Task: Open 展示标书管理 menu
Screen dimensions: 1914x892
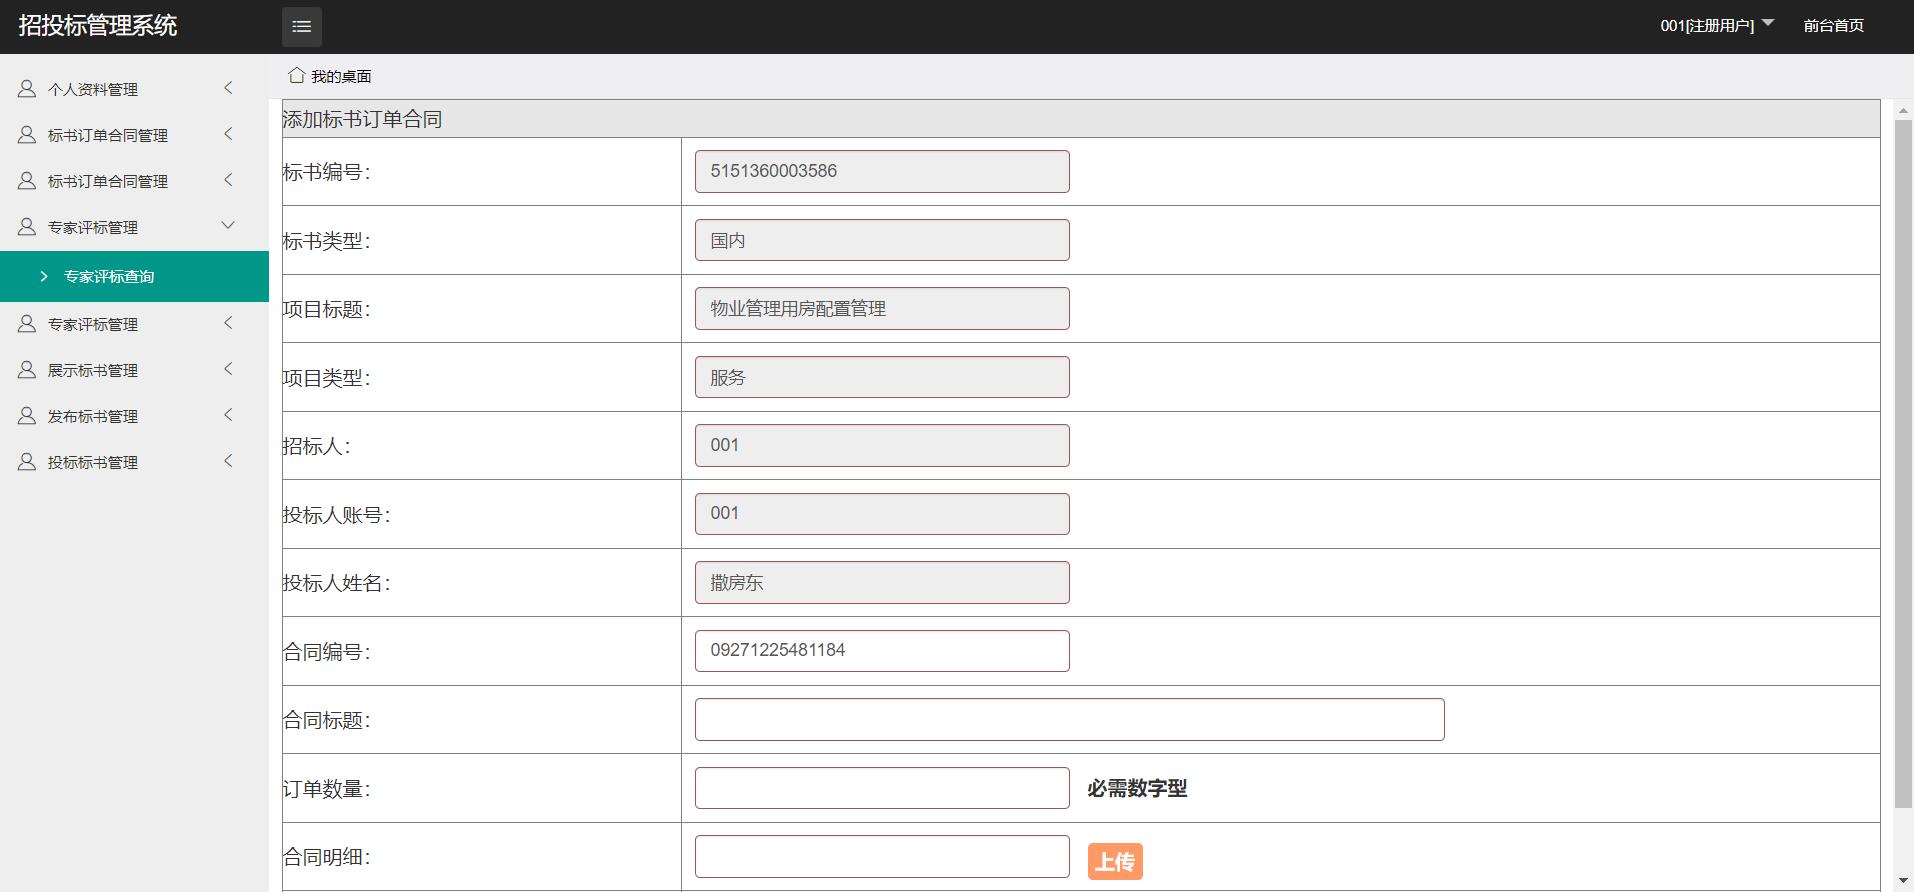Action: [134, 370]
